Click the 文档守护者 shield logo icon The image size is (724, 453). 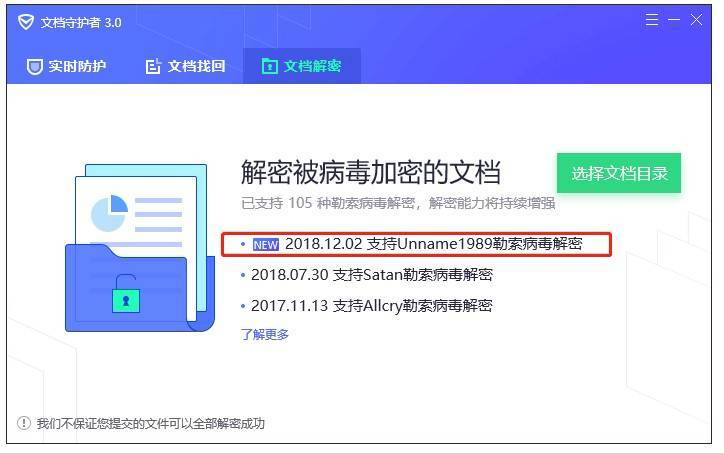[26, 22]
